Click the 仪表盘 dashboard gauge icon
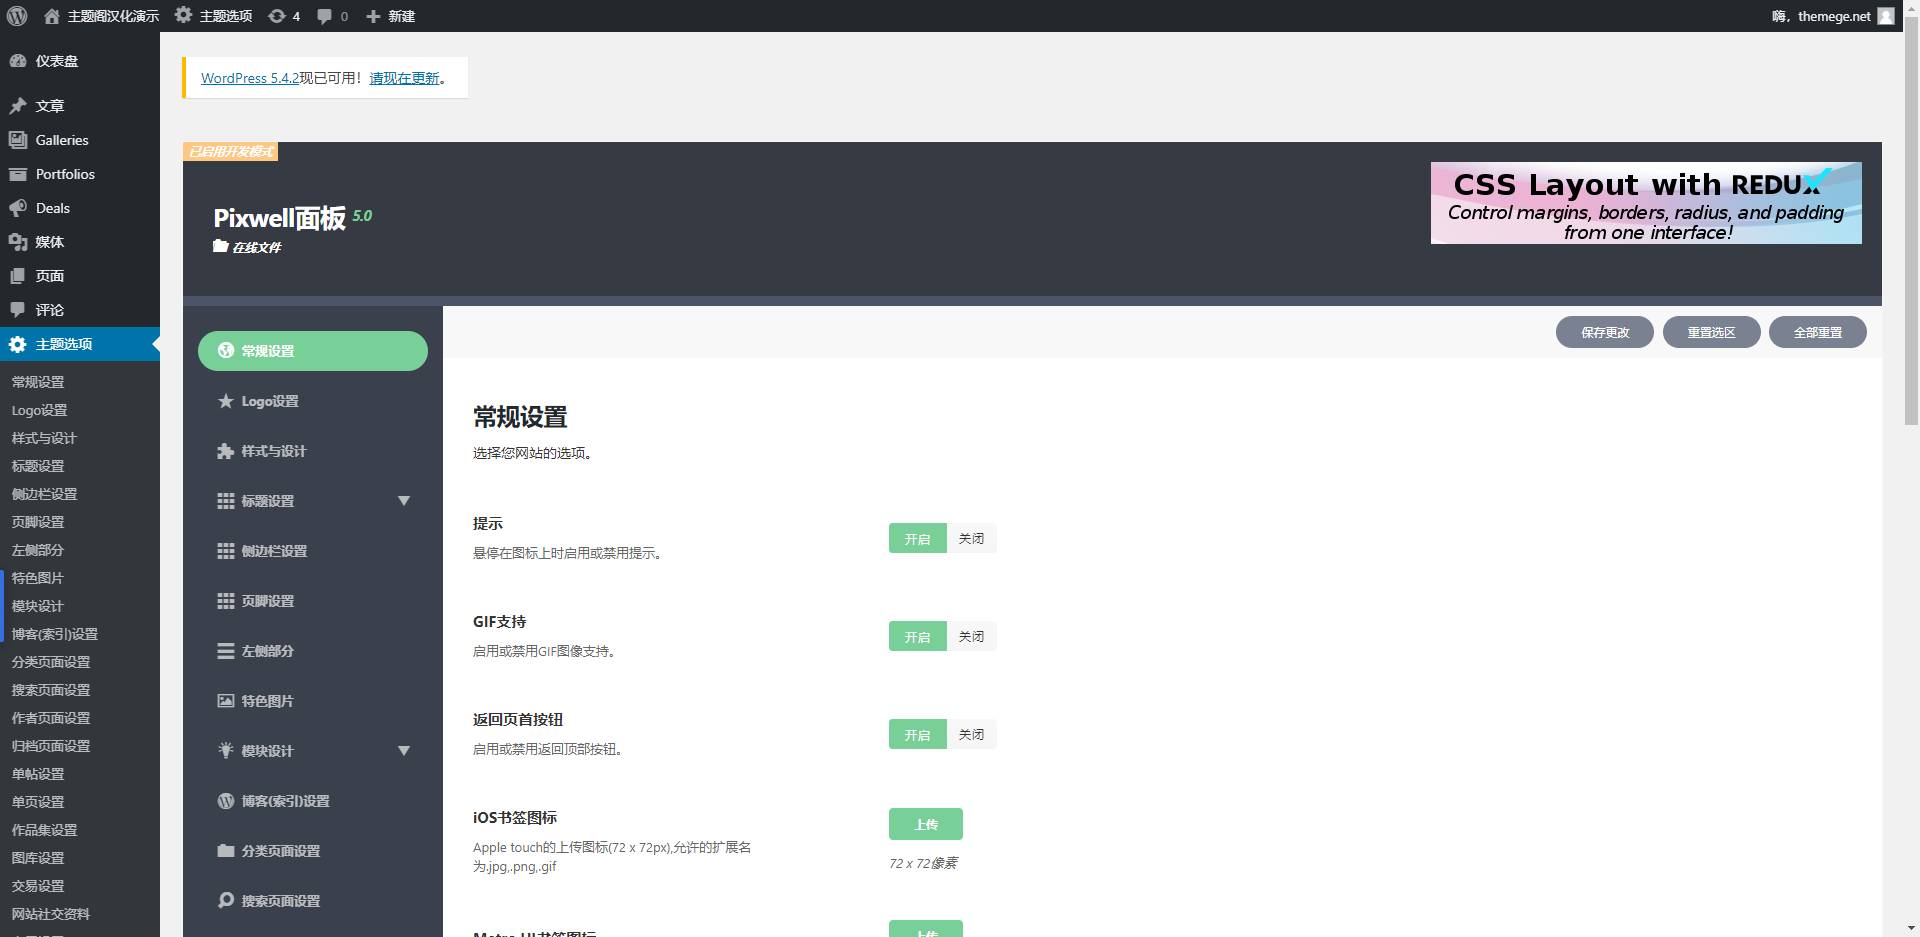This screenshot has height=937, width=1920. (x=18, y=61)
